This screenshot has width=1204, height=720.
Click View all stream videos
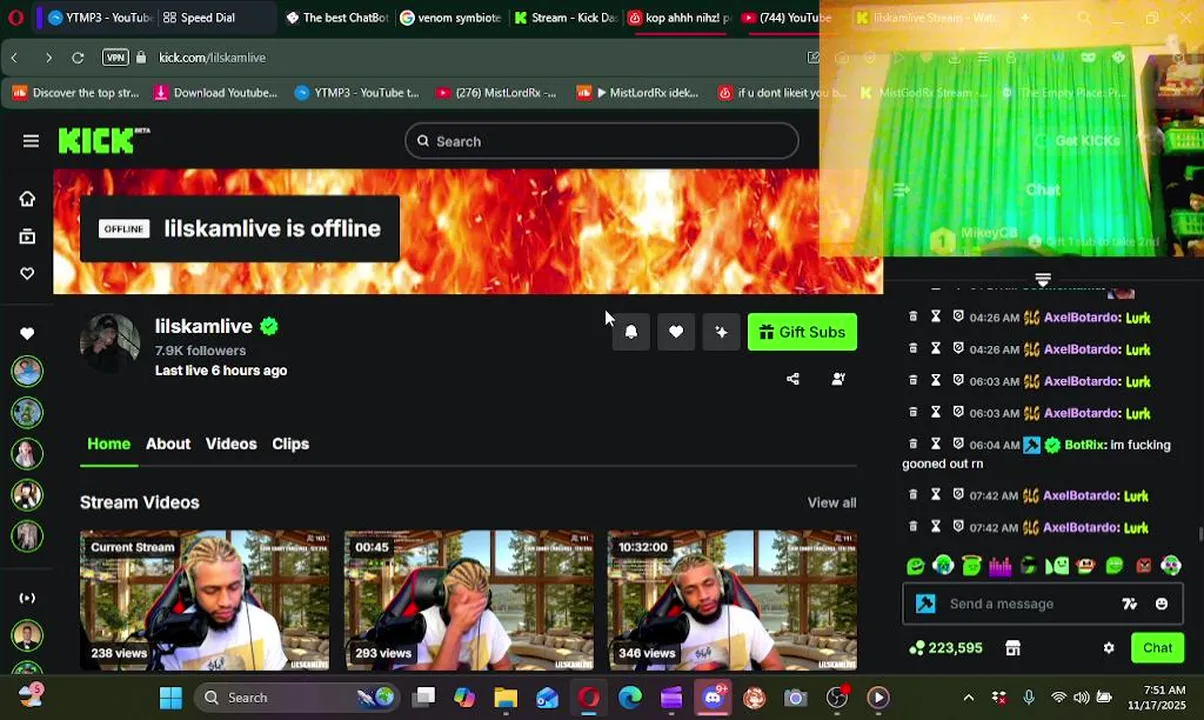pos(832,503)
